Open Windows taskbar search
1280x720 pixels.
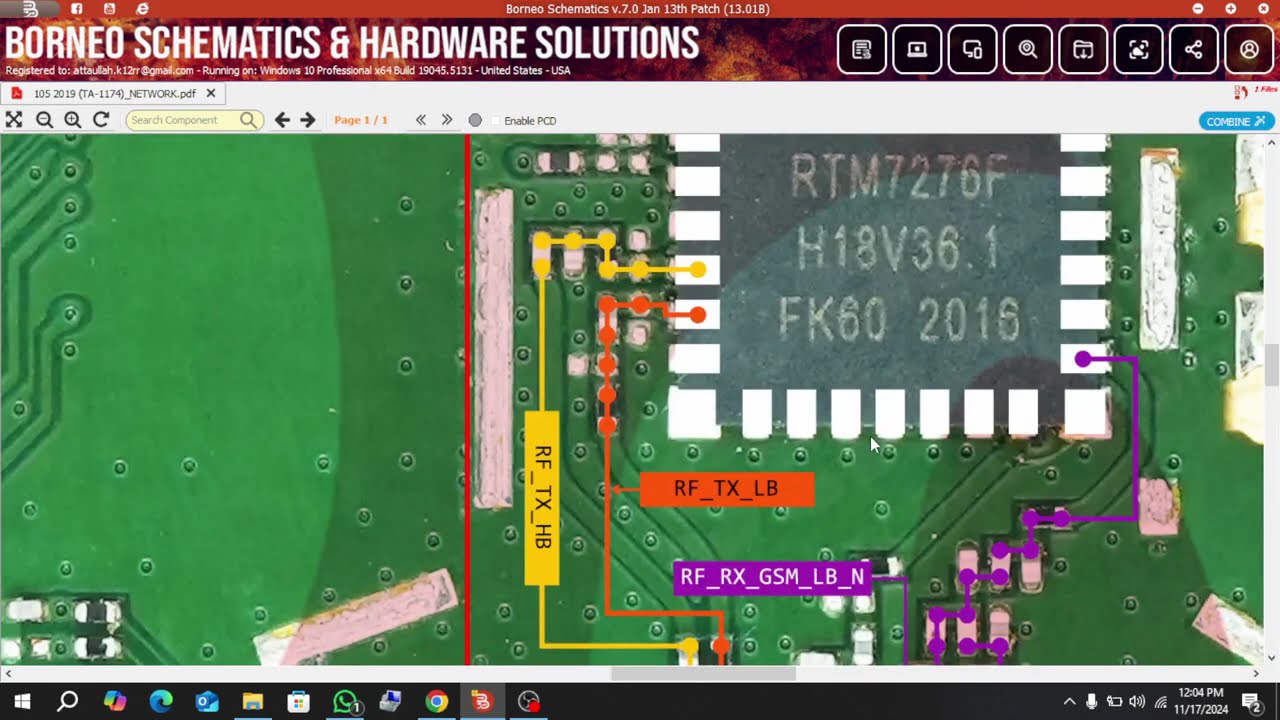[x=68, y=701]
